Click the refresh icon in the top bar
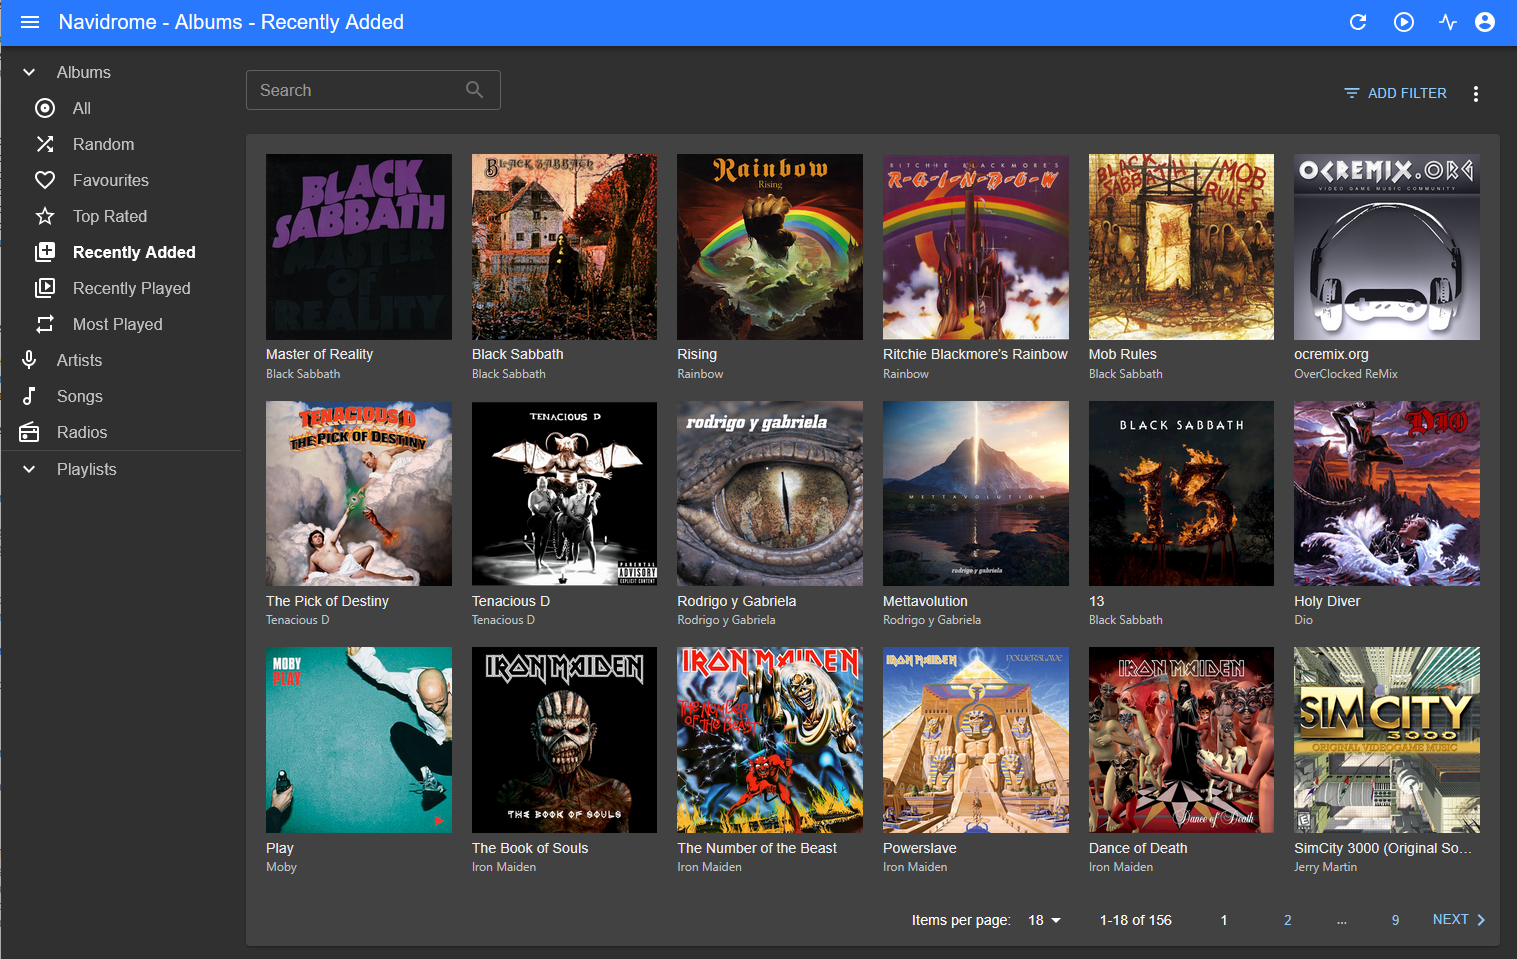 [1358, 22]
